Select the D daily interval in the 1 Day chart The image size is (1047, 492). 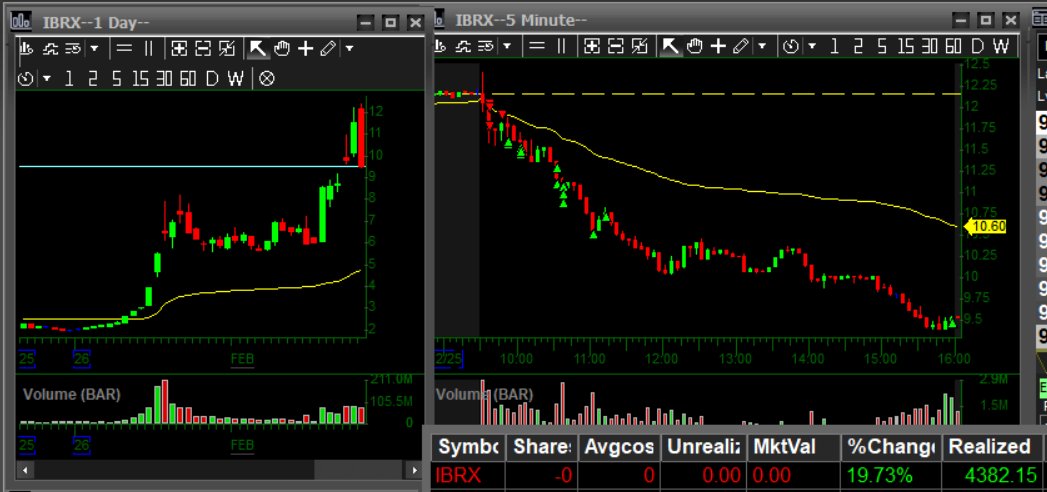(212, 79)
